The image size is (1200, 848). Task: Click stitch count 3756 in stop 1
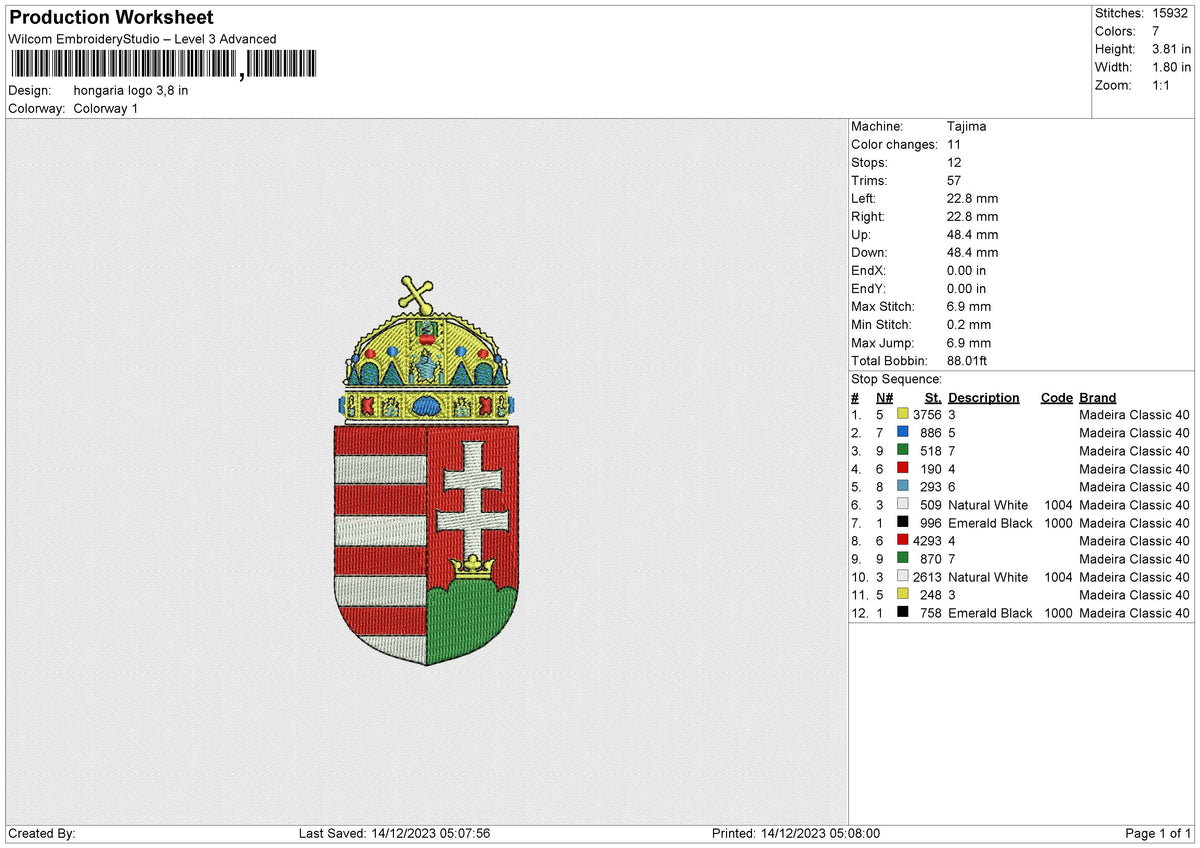pos(927,415)
